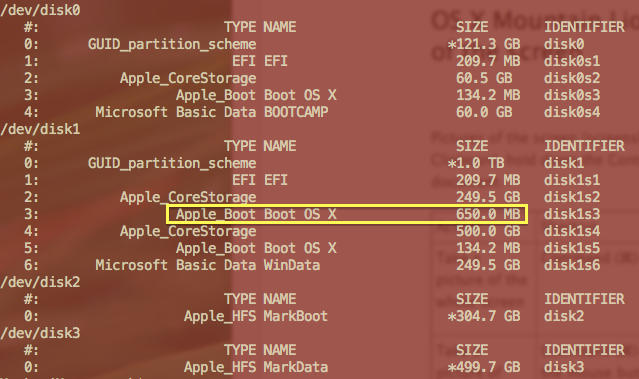Select the disk1s3 identifier

[x=572, y=214]
